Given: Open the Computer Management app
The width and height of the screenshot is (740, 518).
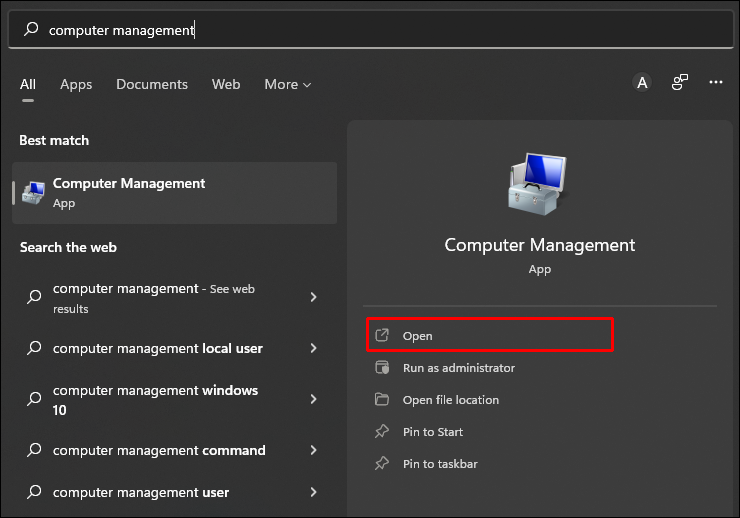Looking at the screenshot, I should 418,336.
